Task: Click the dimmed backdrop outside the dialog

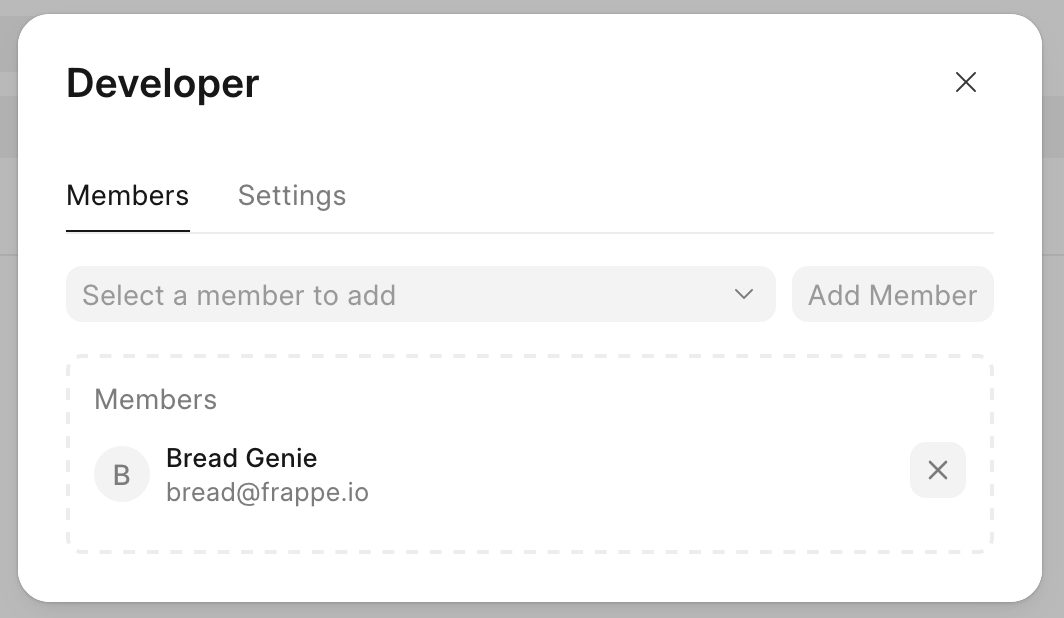Action: 1052,300
